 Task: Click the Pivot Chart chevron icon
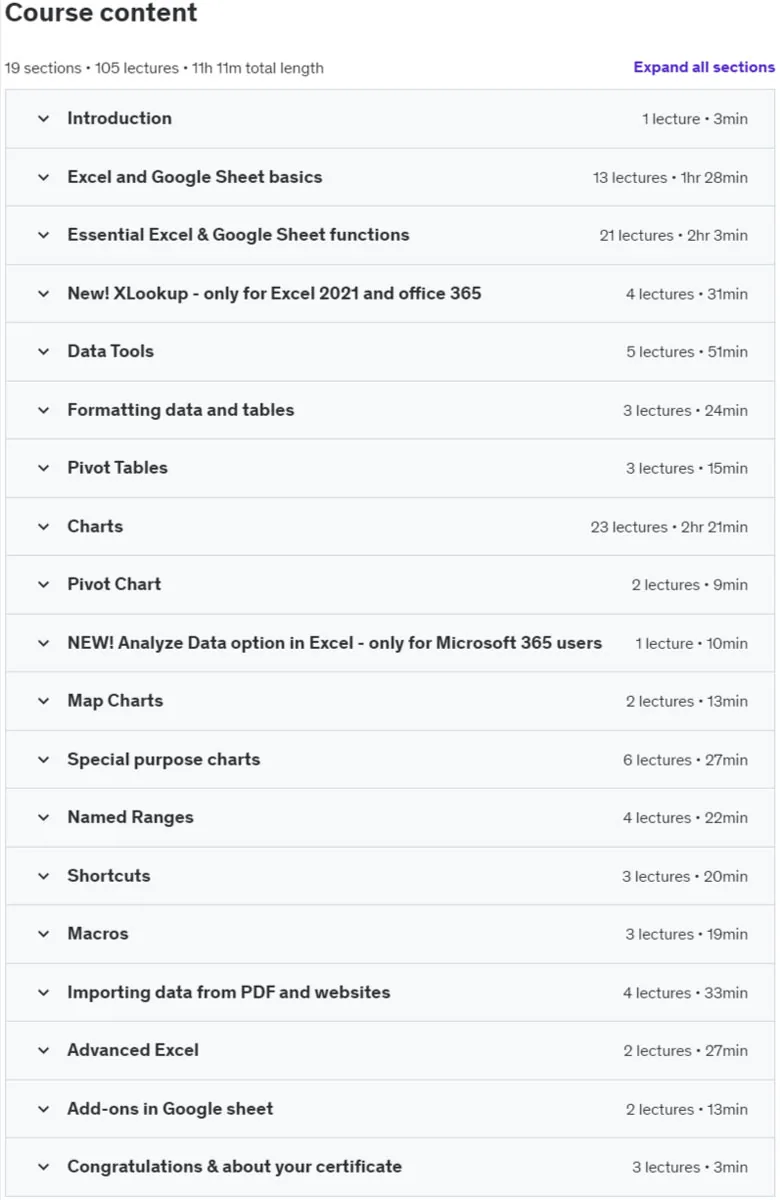coord(43,584)
